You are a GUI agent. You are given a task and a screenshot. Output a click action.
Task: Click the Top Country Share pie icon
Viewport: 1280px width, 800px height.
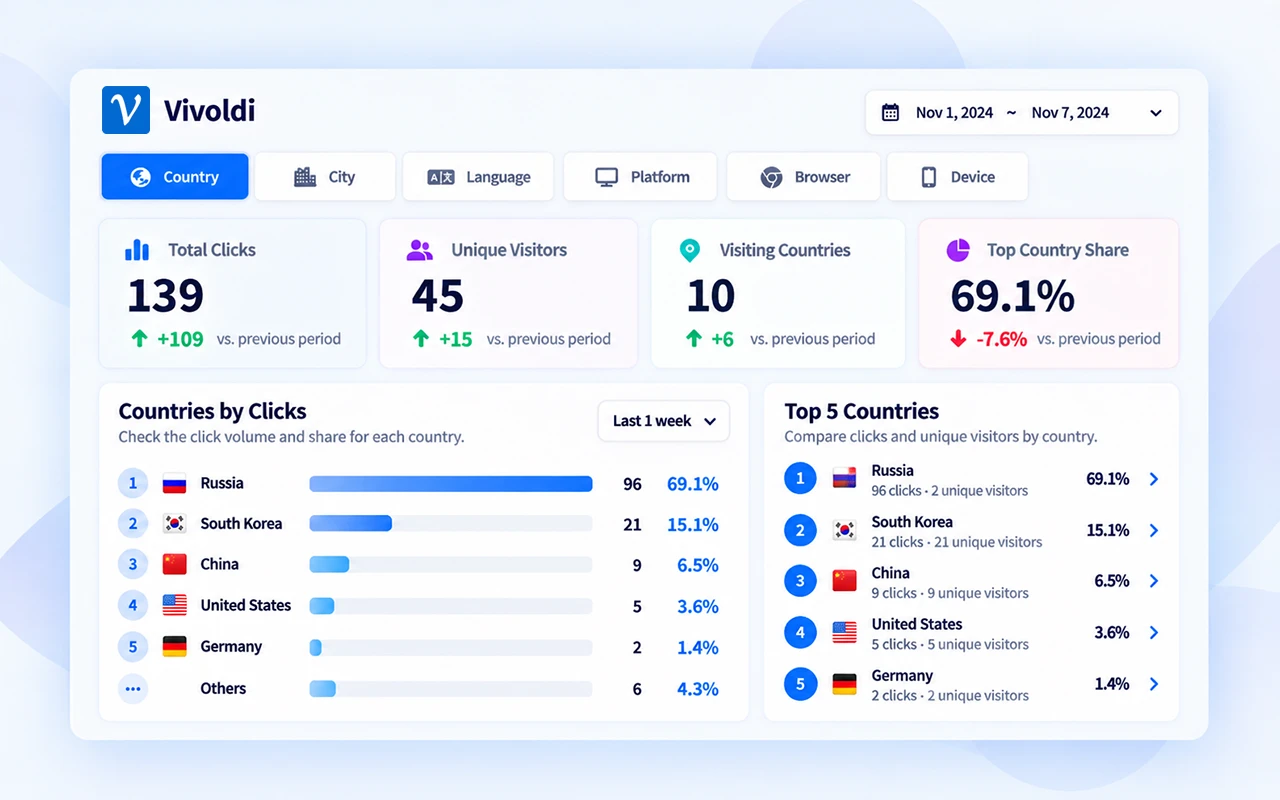958,250
